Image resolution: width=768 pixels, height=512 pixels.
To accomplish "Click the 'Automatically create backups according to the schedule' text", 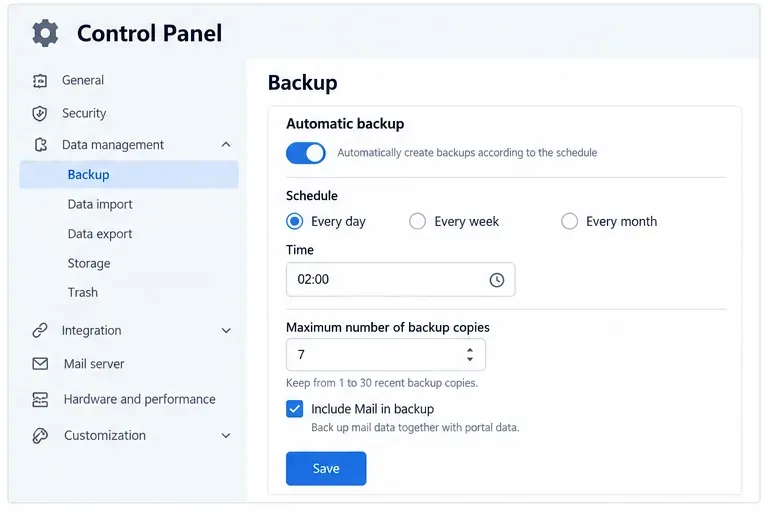I will [467, 153].
